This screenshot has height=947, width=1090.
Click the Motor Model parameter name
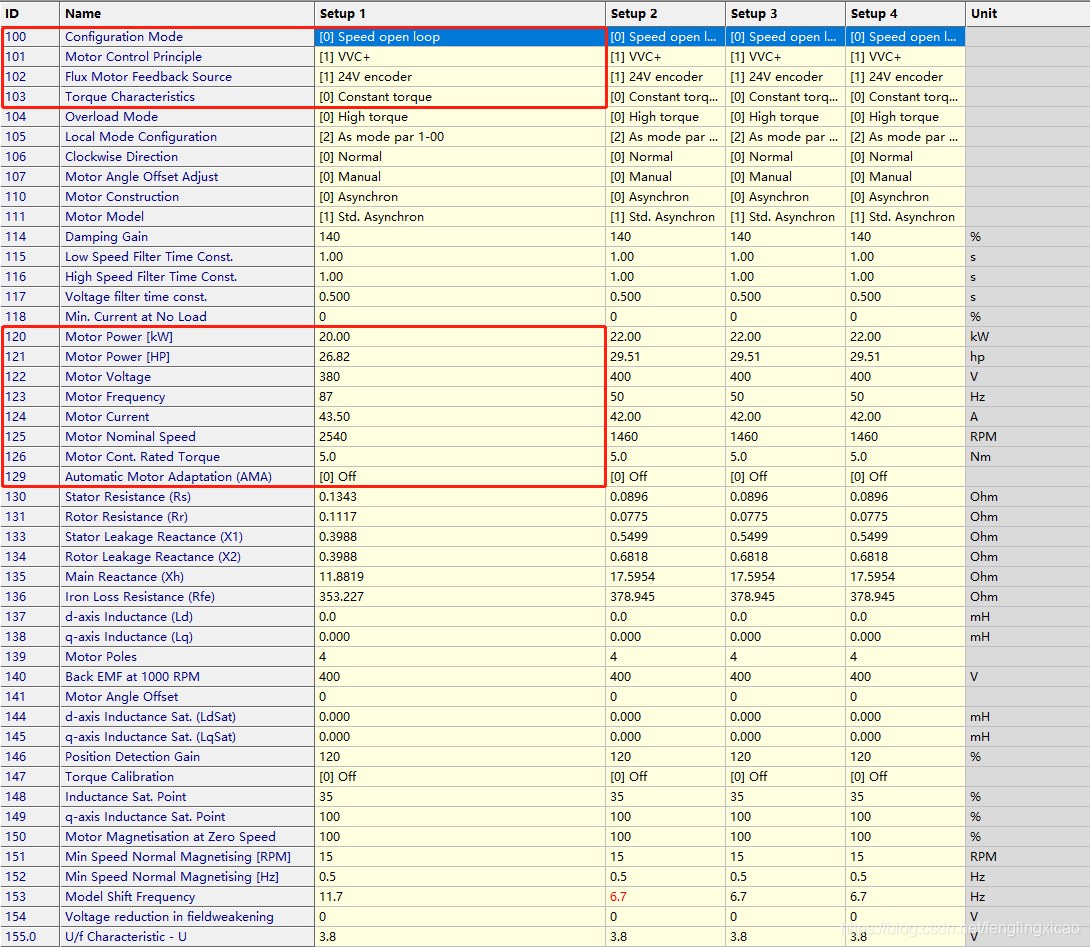tap(104, 217)
